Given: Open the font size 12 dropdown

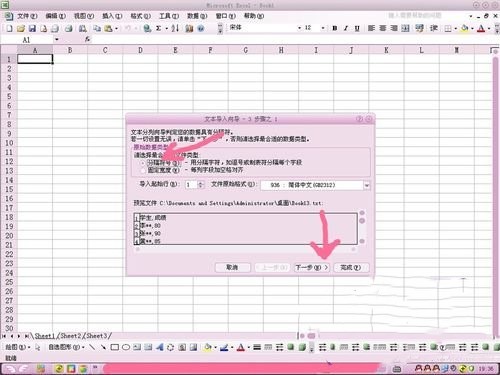Looking at the screenshot, I should [x=323, y=28].
